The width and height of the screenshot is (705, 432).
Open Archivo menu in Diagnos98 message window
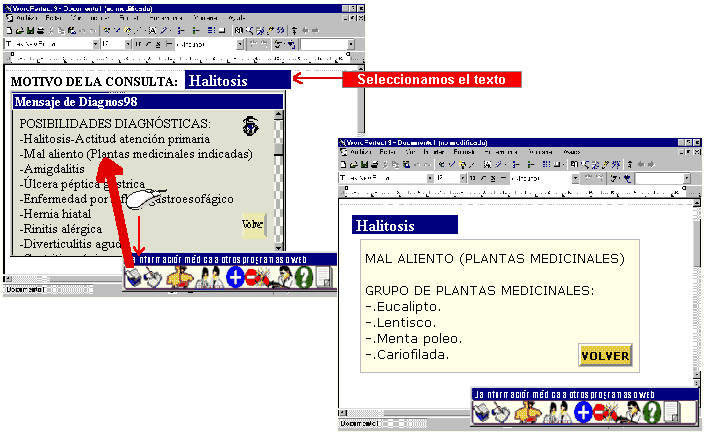pos(27,18)
